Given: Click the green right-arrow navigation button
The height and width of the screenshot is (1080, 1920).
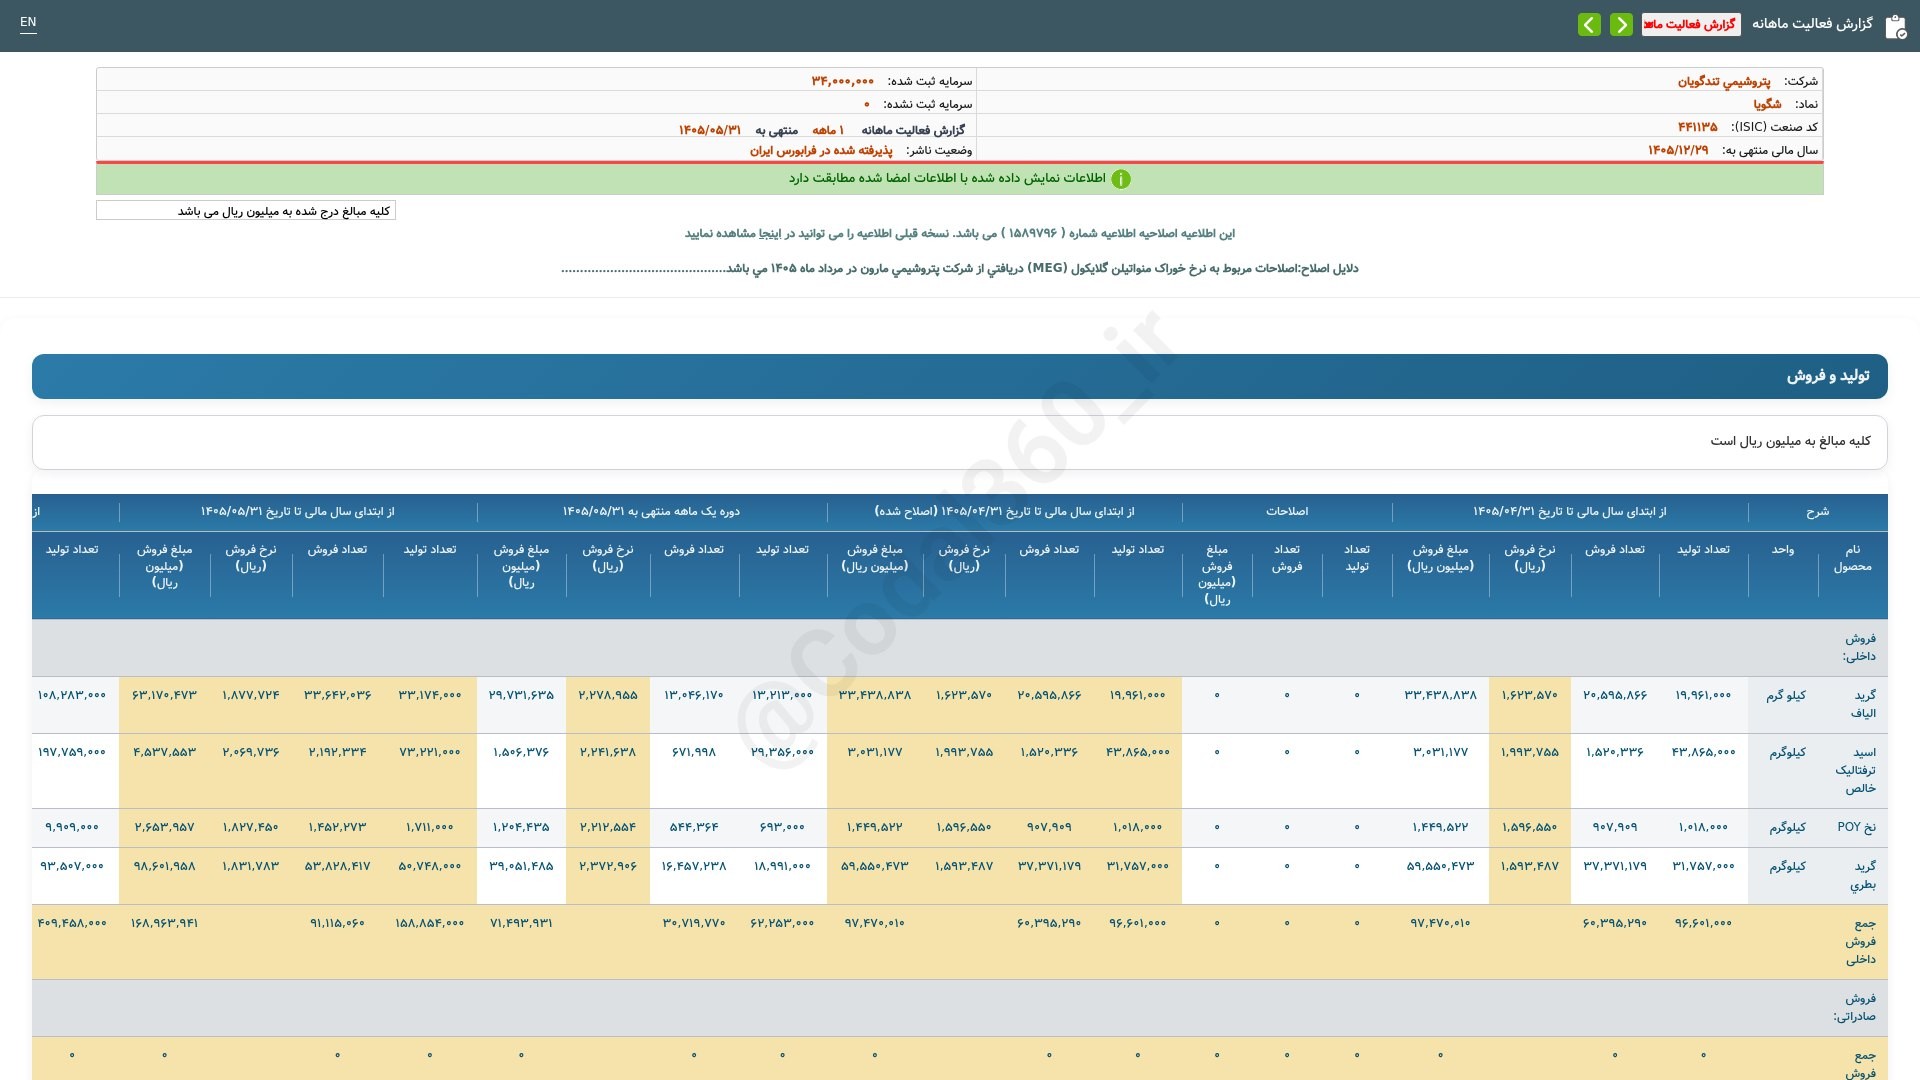Looking at the screenshot, I should tap(1621, 24).
